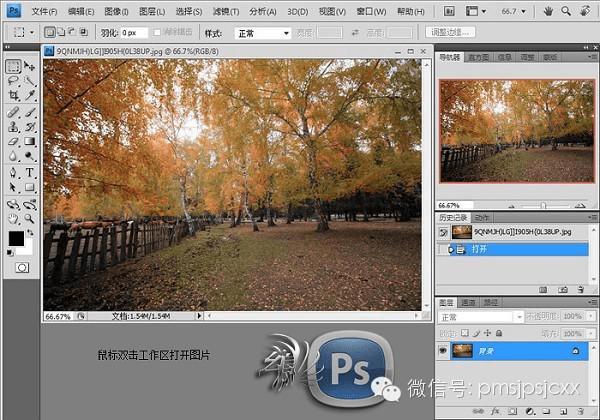Toggle lock transparent pixels in Layers panel
The height and width of the screenshot is (420, 600).
coord(465,333)
